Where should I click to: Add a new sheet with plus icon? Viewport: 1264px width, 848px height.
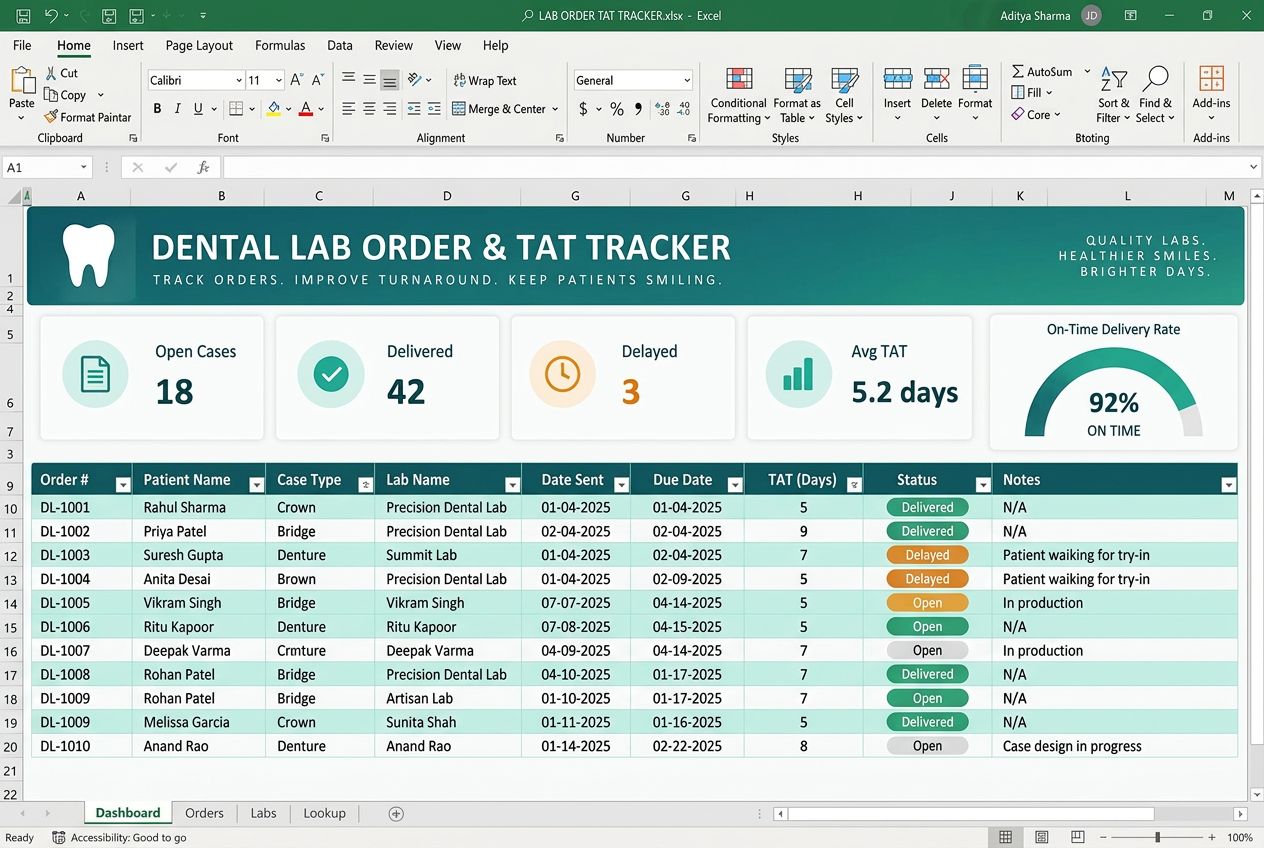396,814
